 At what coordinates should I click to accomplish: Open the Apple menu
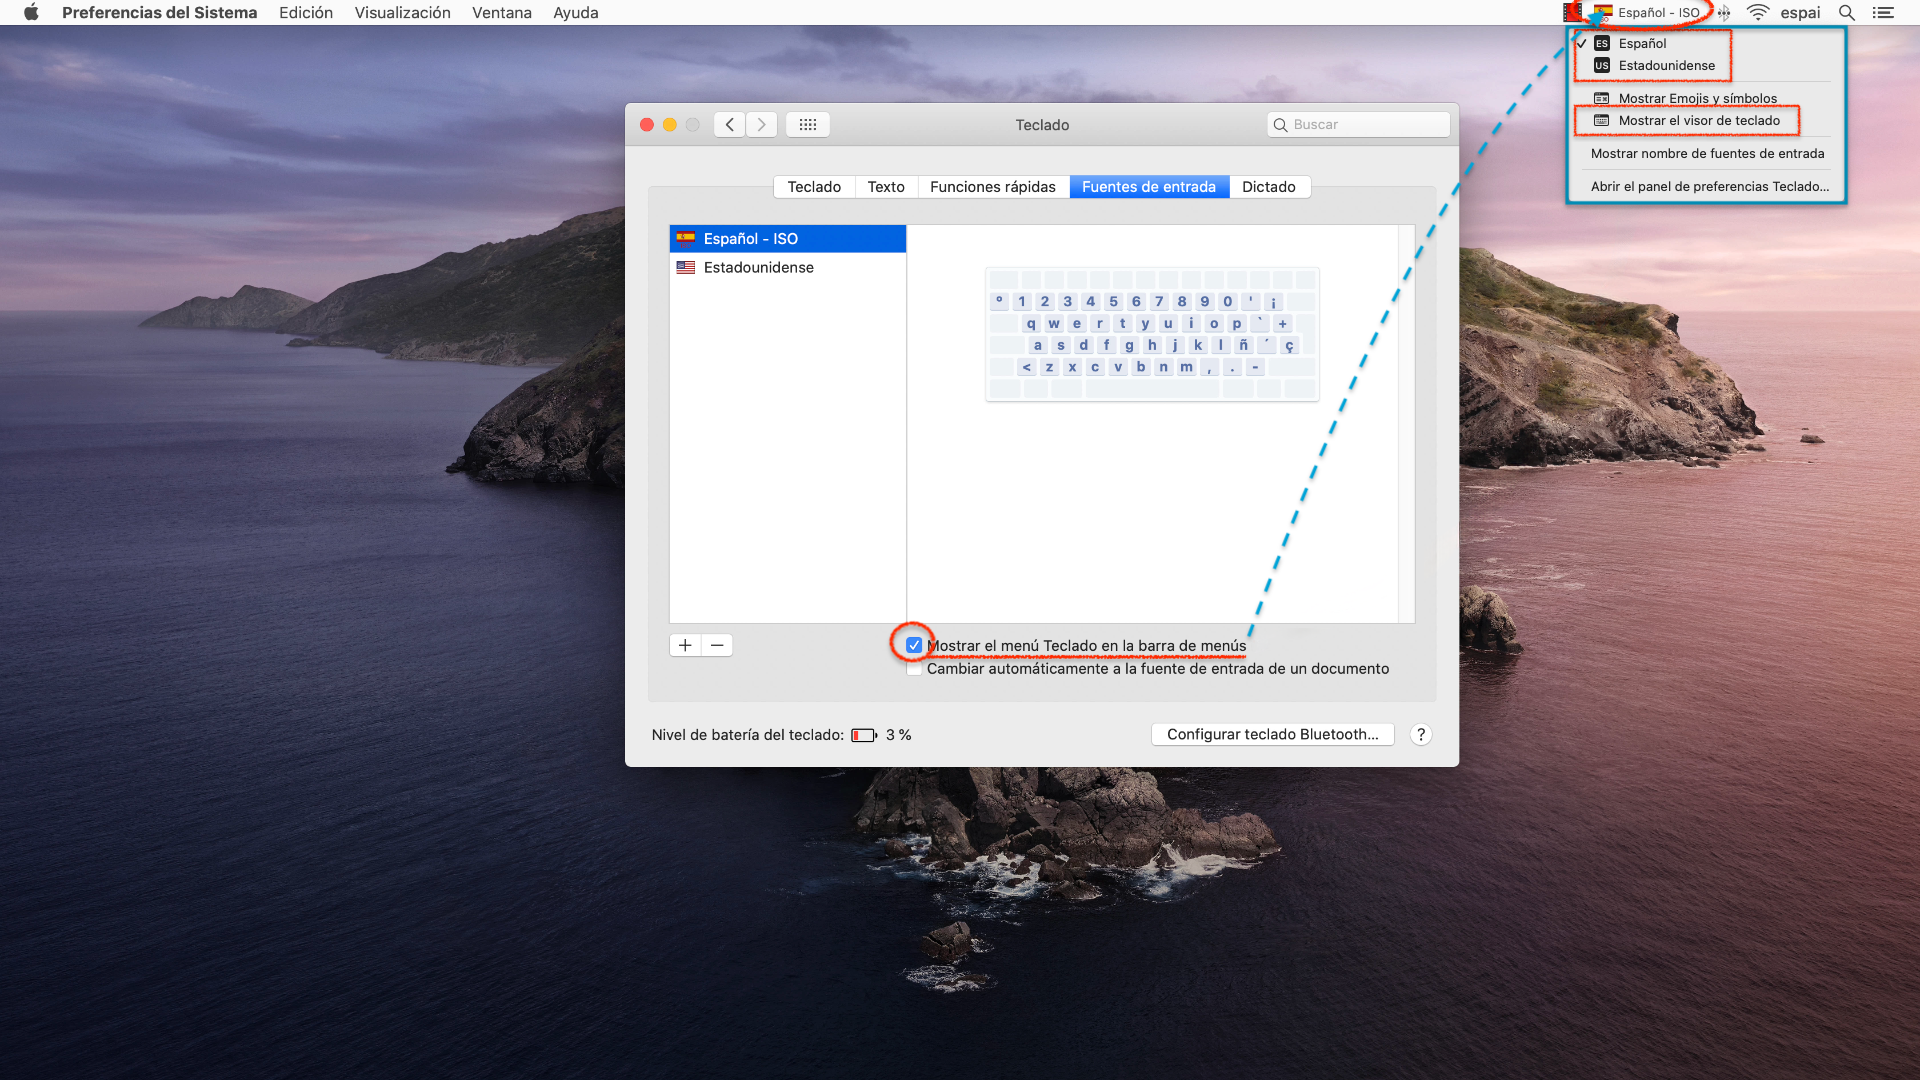coord(31,13)
